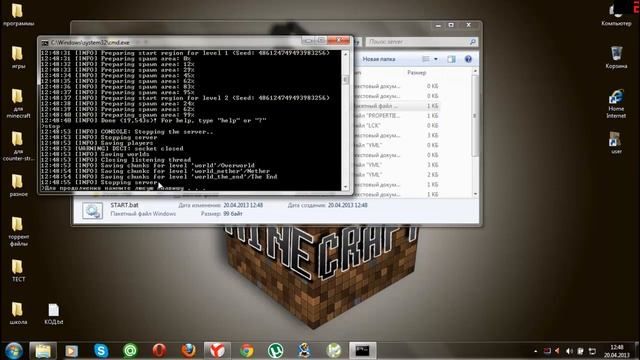Click the START.bat details pane thumbnail

(x=93, y=211)
